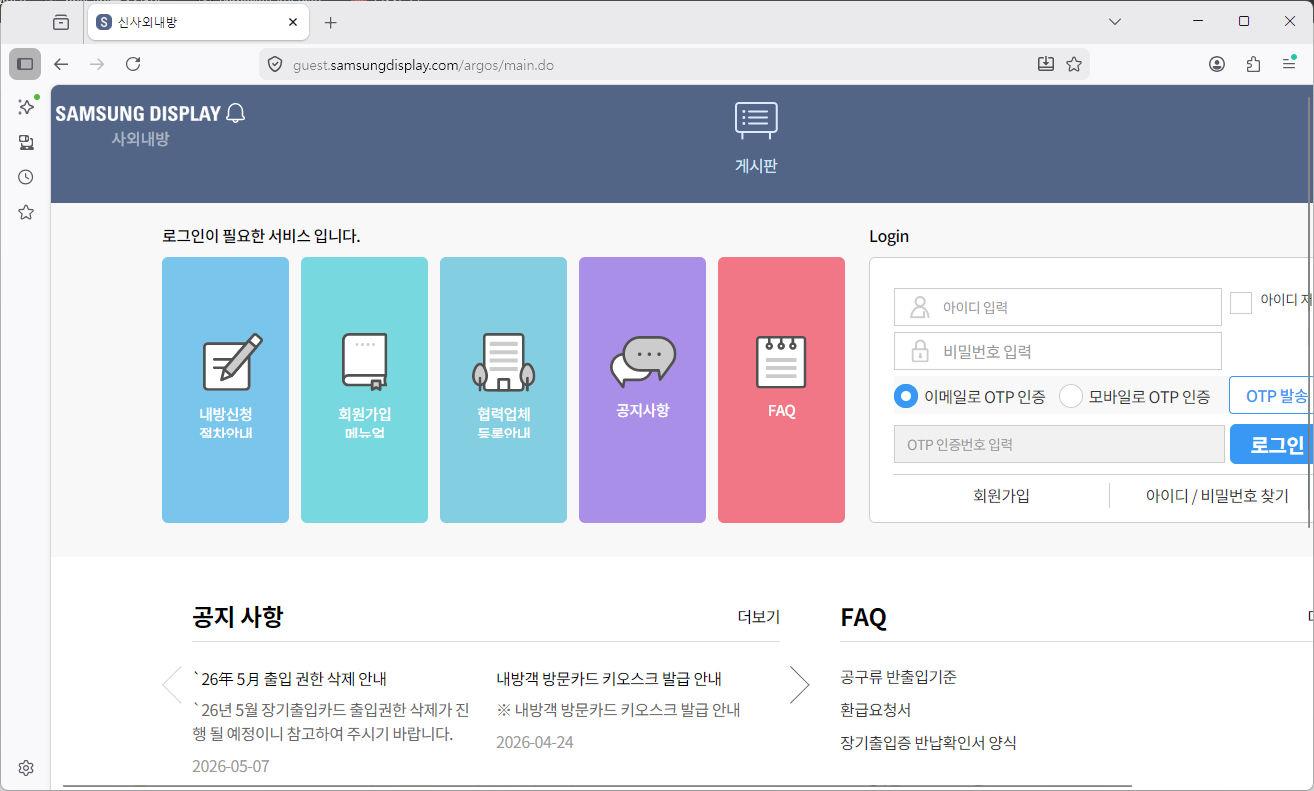Click the notification bell beside SAMSUNG DISPLAY
1314x791 pixels.
click(235, 113)
